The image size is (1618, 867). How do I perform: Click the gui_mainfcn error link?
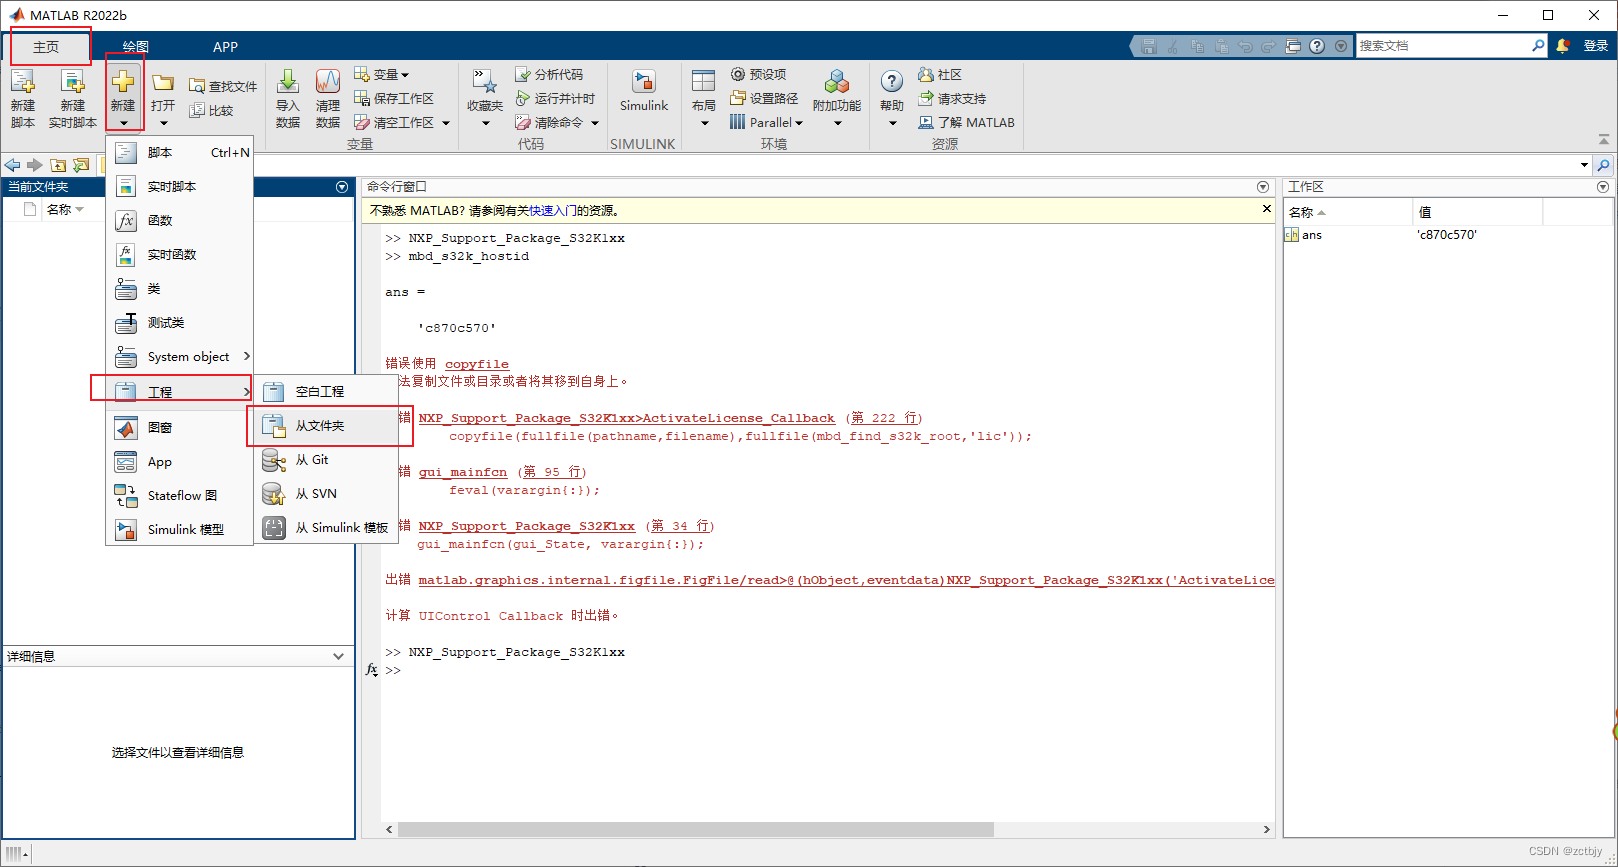(x=463, y=472)
